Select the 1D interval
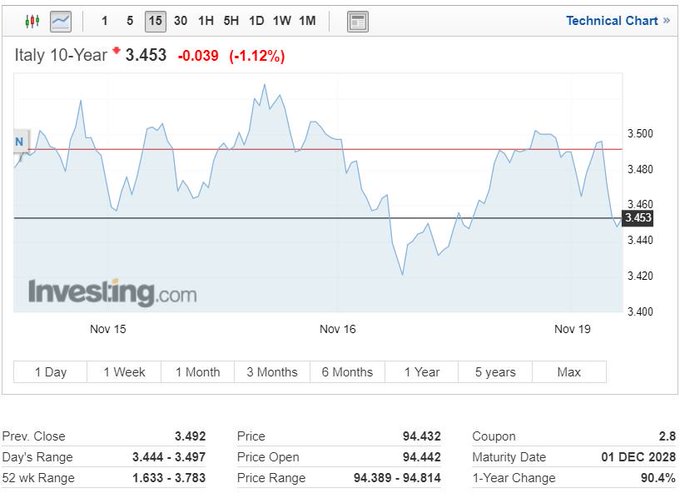This screenshot has height=503, width=680. [x=256, y=21]
